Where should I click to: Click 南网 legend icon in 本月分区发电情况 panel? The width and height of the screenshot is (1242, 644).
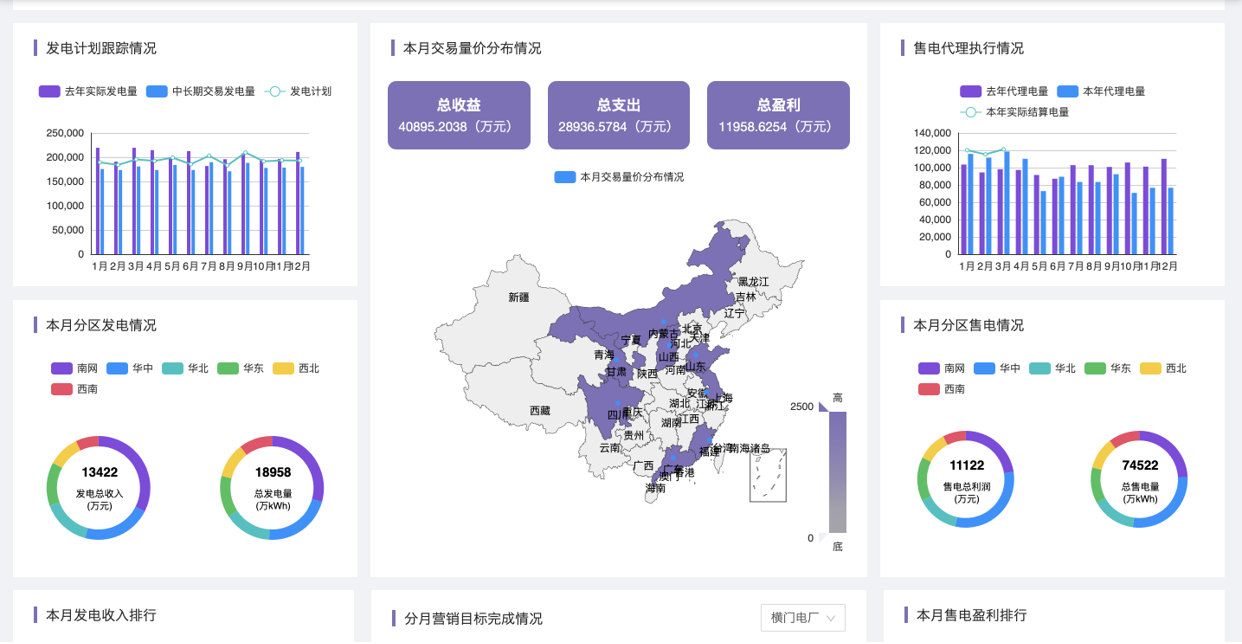62,368
